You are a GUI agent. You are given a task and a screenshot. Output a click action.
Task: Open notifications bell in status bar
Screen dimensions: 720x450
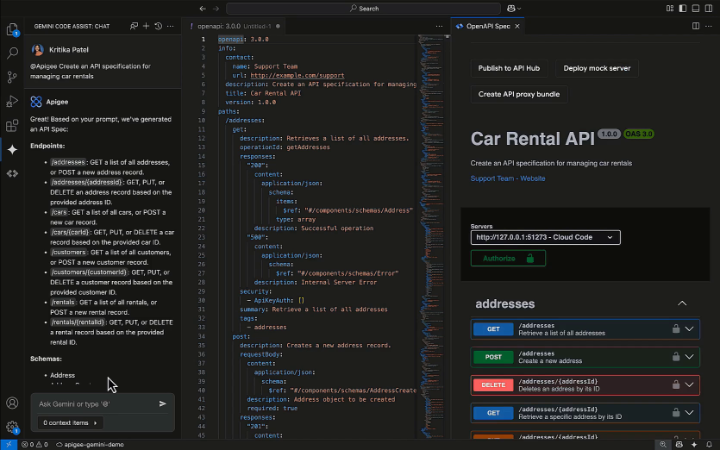click(x=709, y=444)
